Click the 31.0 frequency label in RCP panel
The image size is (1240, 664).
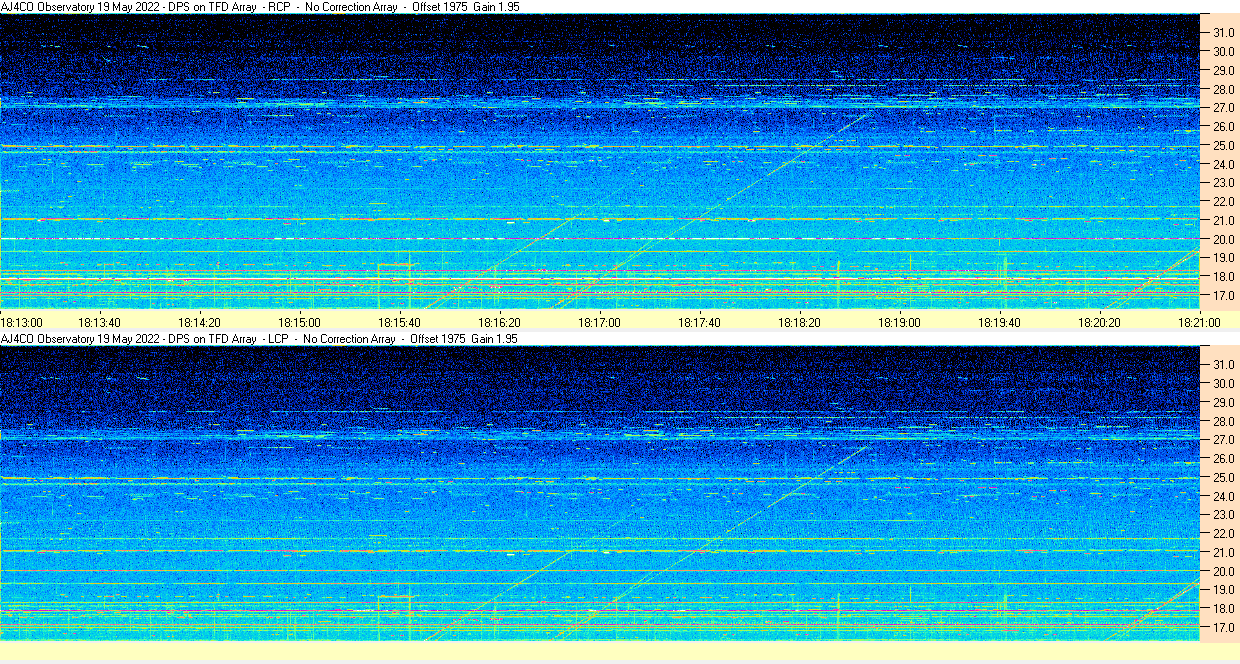click(x=1223, y=32)
